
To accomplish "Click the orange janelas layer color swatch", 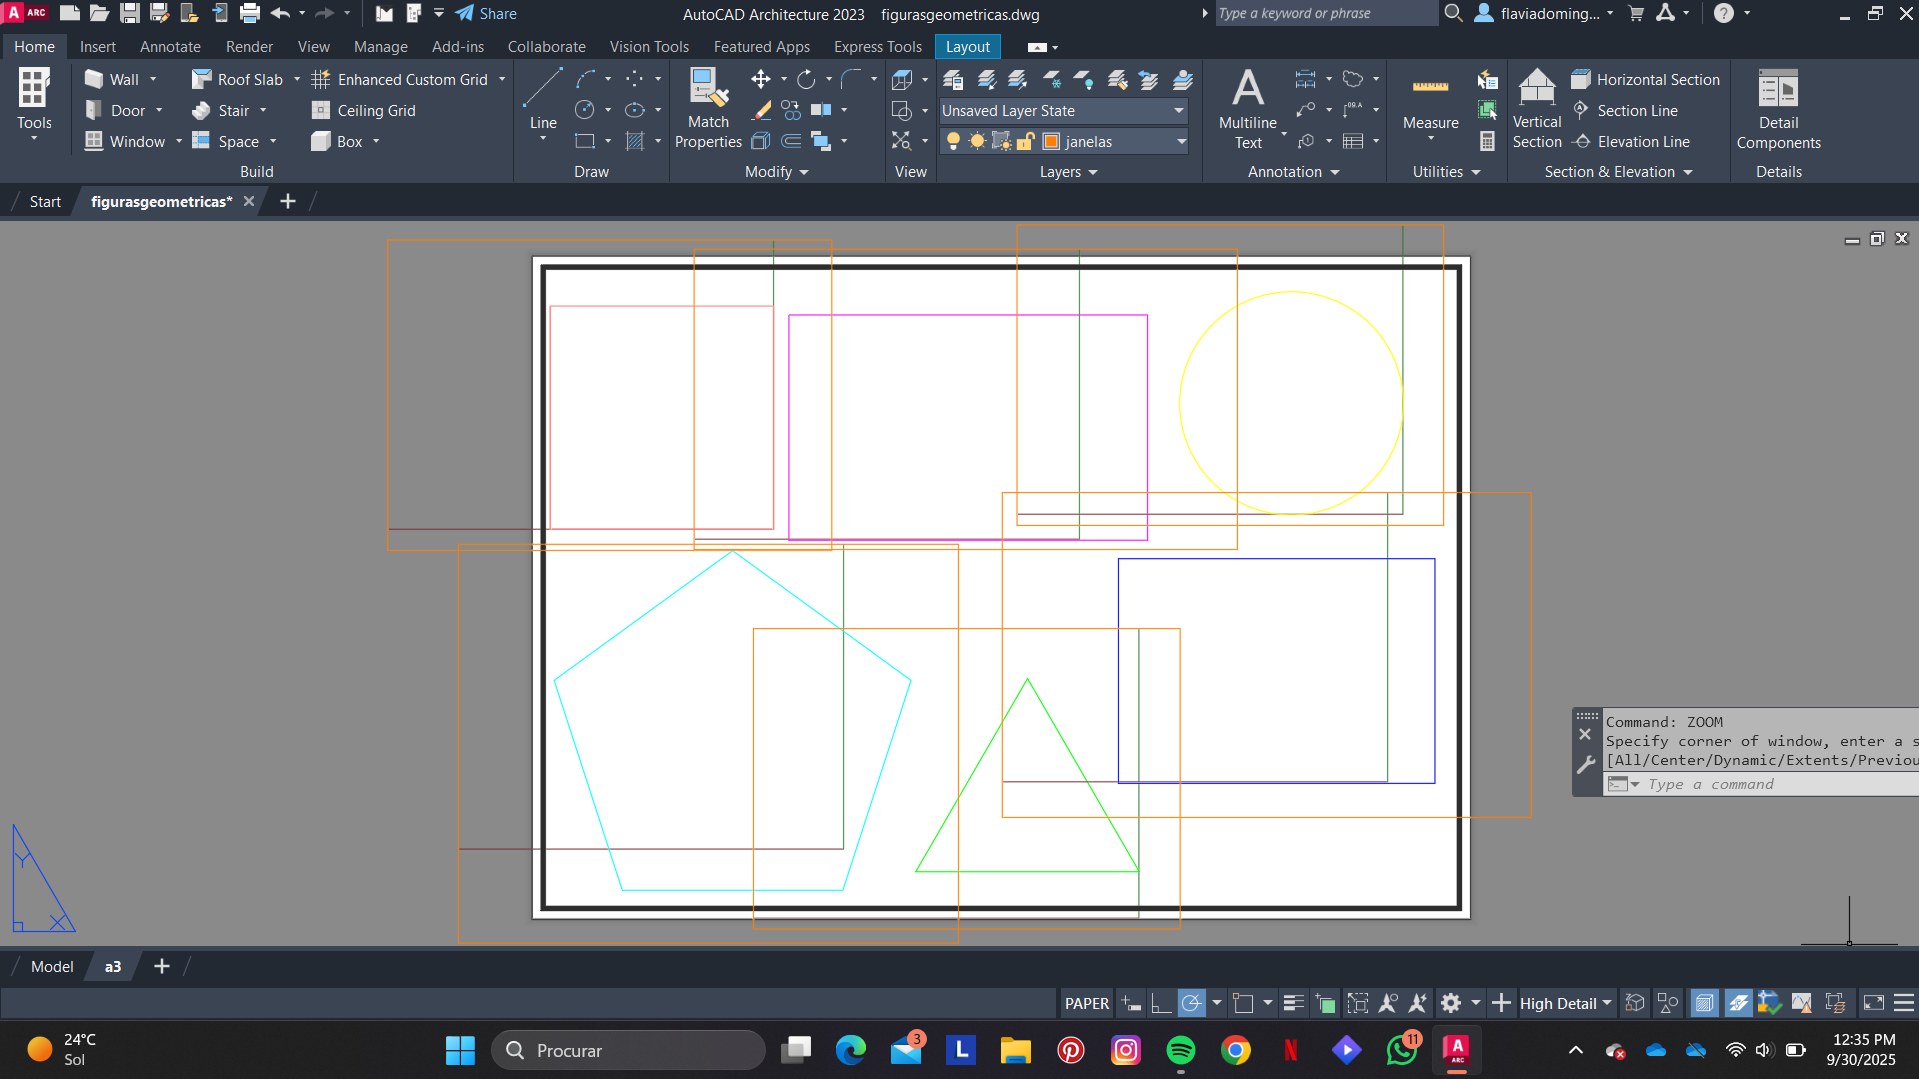I will [x=1051, y=142].
